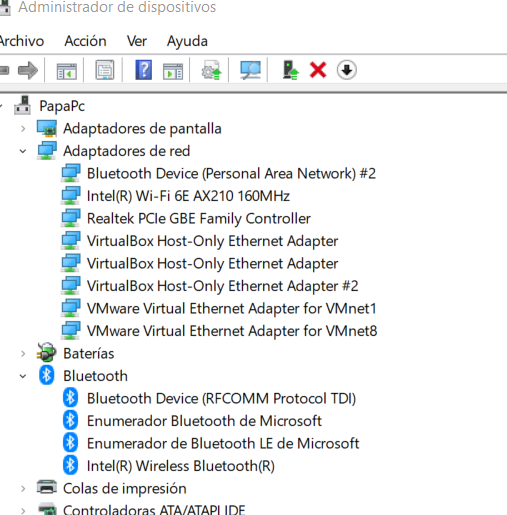Screen dimensions: 507x515
Task: Select Realtek PCIe GBE Family Controller
Action: coord(199,219)
